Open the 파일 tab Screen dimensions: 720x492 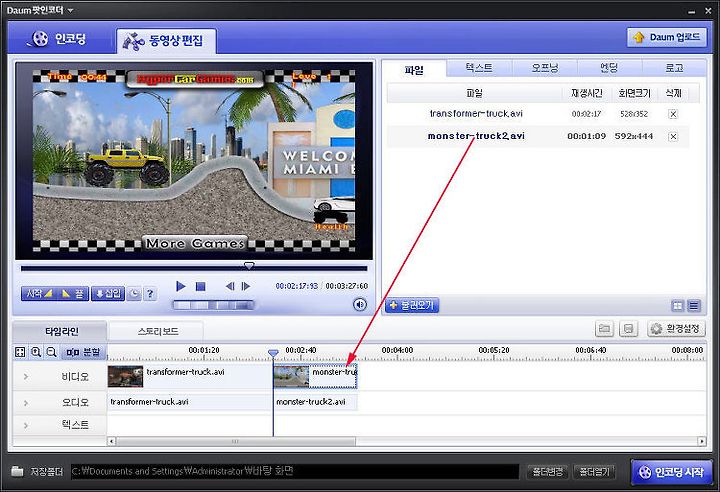414,70
